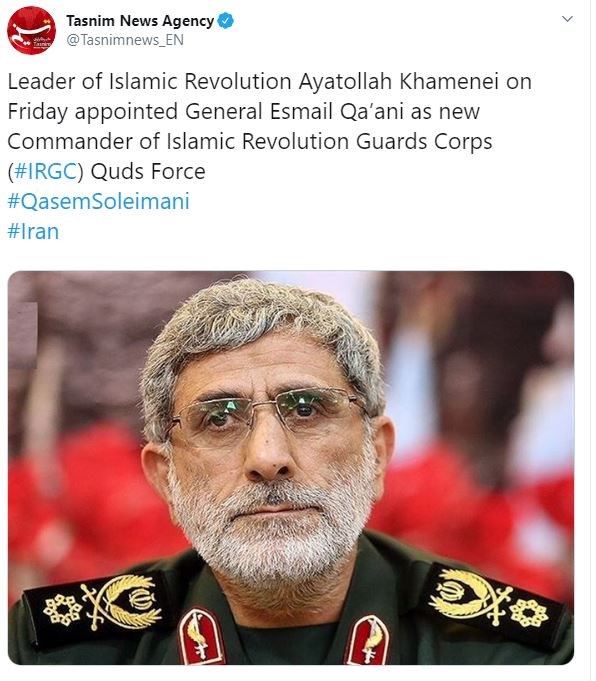The image size is (596, 681).
Task: Follow the #IRGC hashtag
Action: point(46,171)
